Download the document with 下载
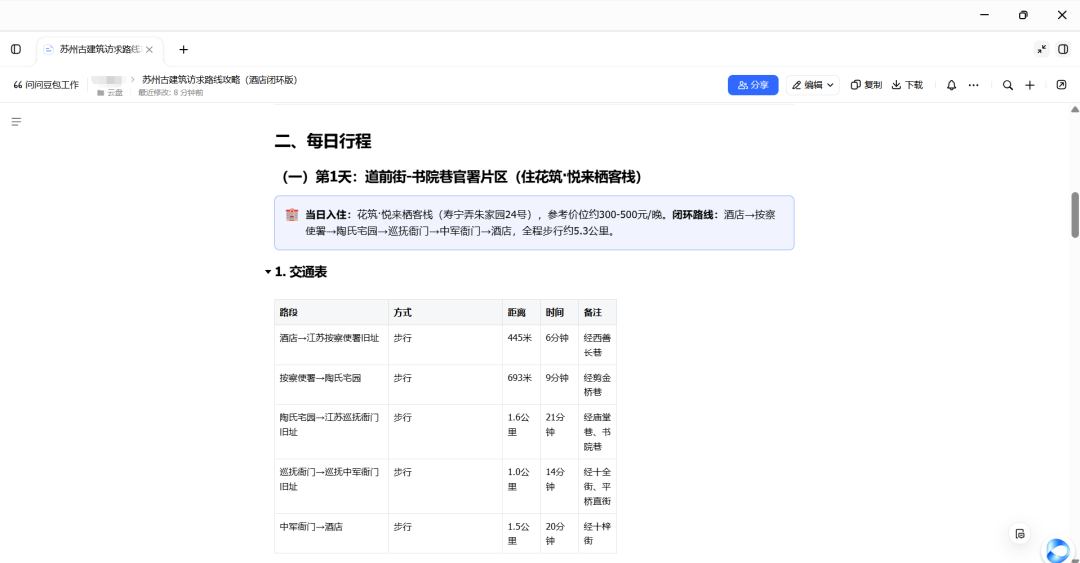1080x563 pixels. 907,85
